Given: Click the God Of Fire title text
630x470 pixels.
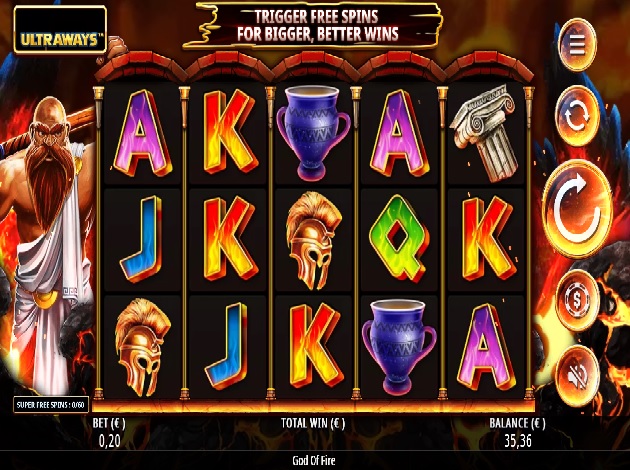Looking at the screenshot, I should click(314, 460).
